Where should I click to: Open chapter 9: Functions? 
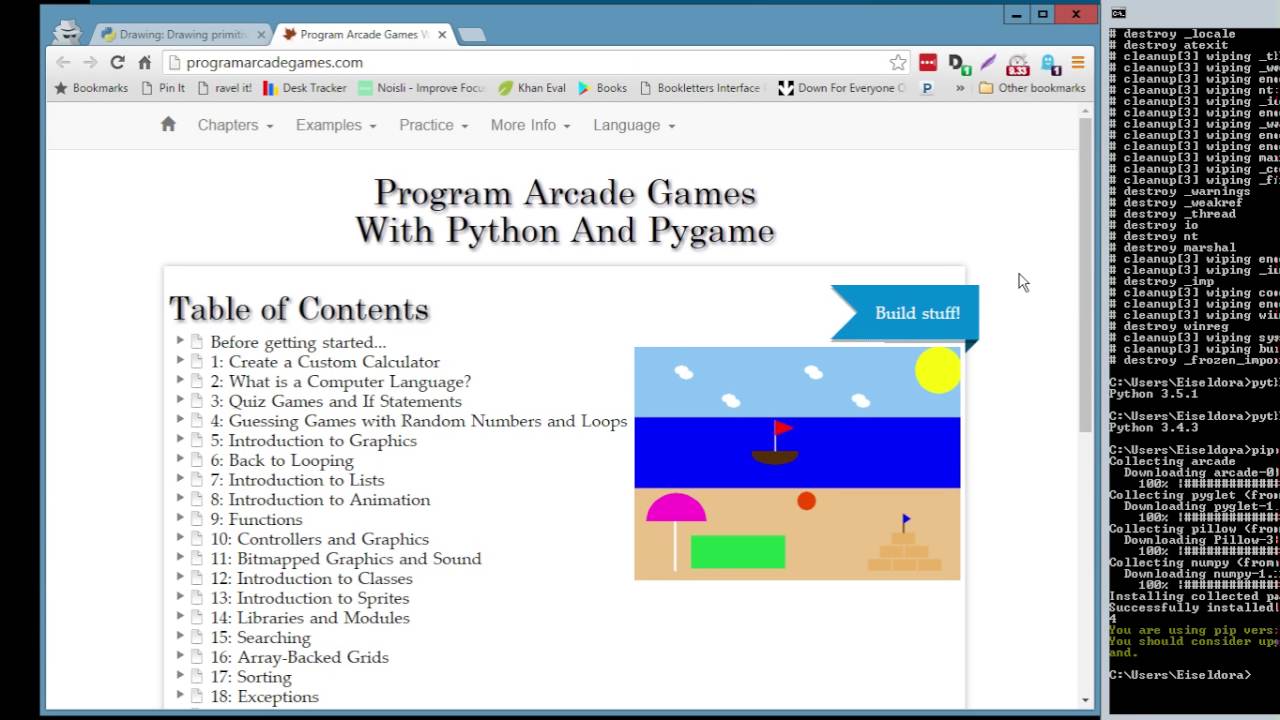(256, 519)
